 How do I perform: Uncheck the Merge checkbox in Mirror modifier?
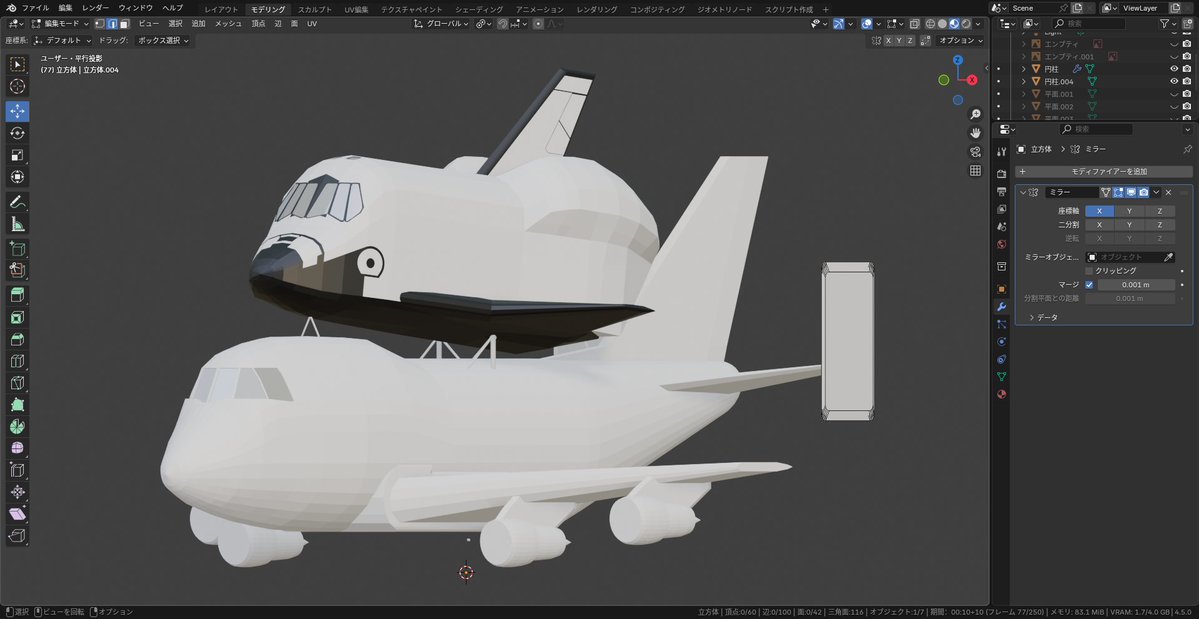pos(1089,285)
